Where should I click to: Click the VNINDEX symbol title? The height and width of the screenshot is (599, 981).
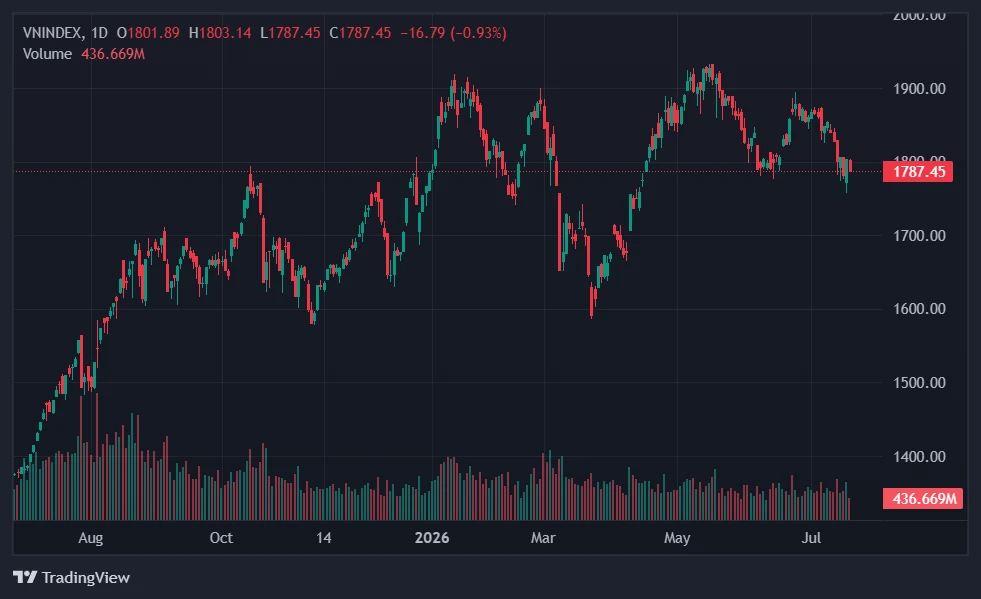[52, 33]
